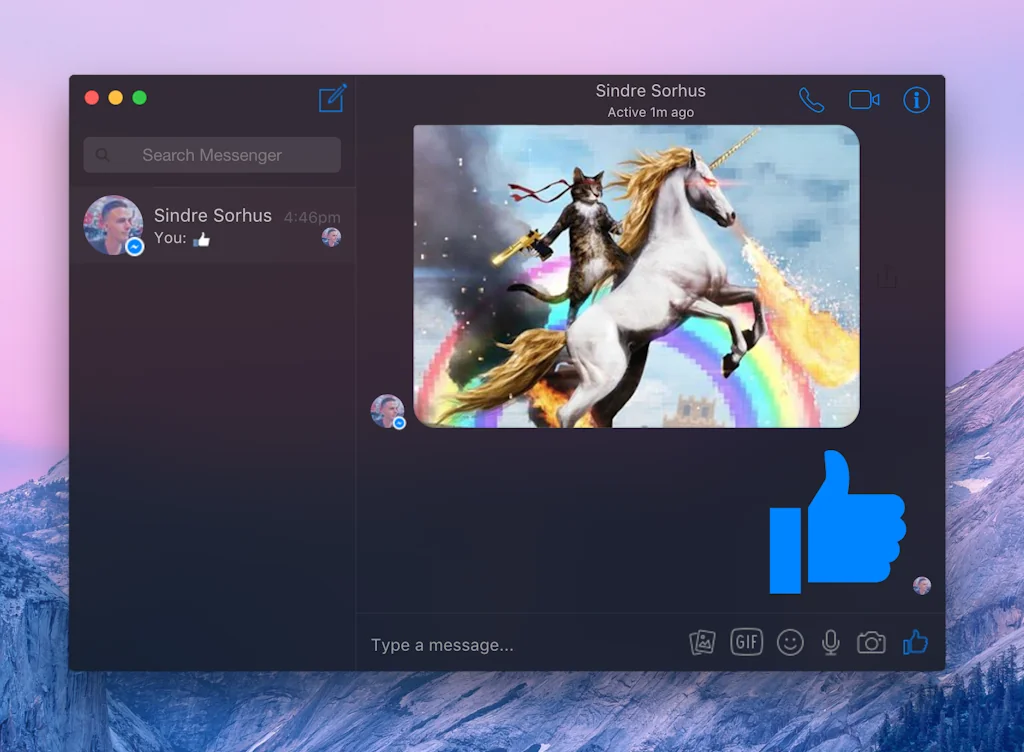Click Sindre Sorhus avatar in conversation list

[x=113, y=225]
